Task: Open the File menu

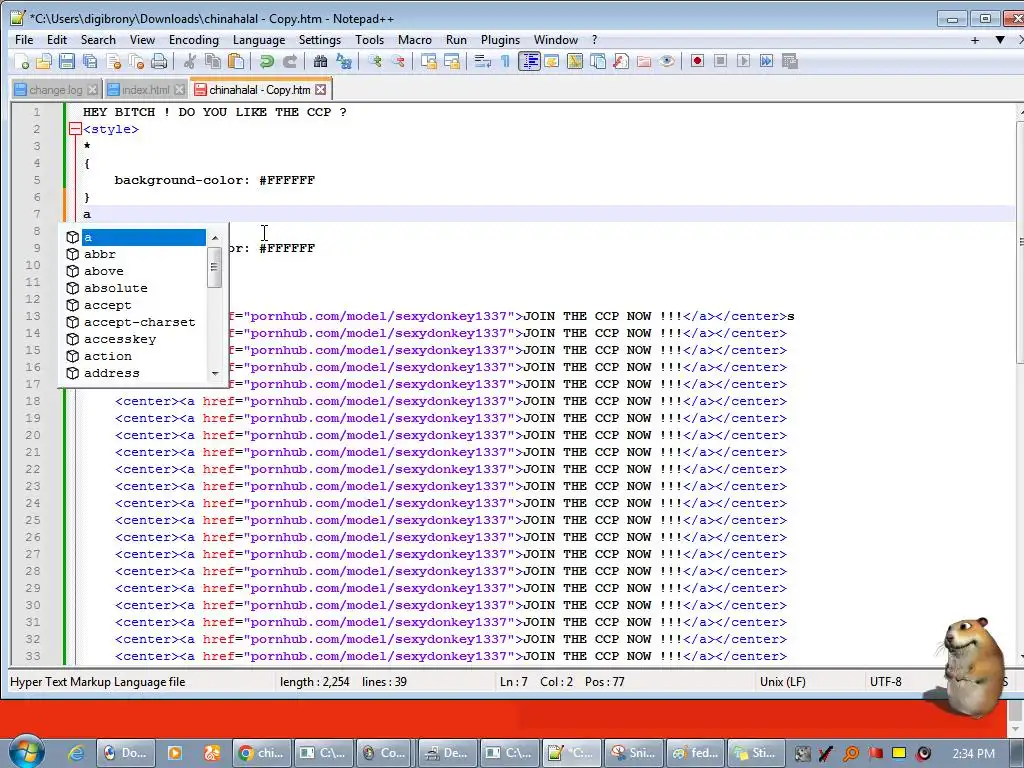Action: [24, 40]
